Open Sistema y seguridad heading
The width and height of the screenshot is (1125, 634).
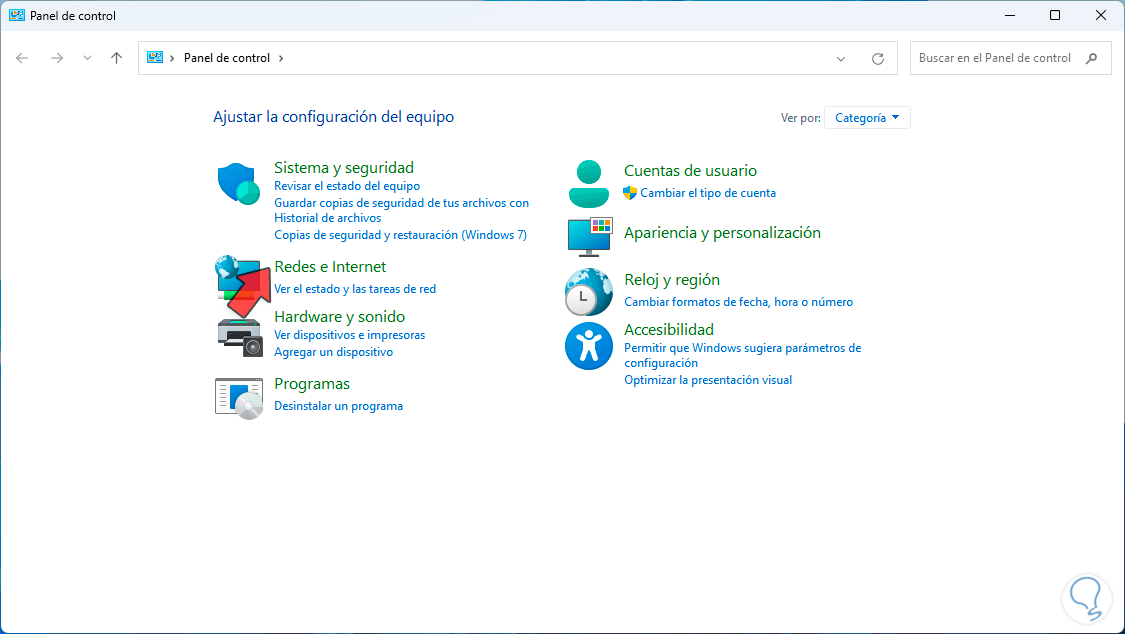(x=344, y=167)
